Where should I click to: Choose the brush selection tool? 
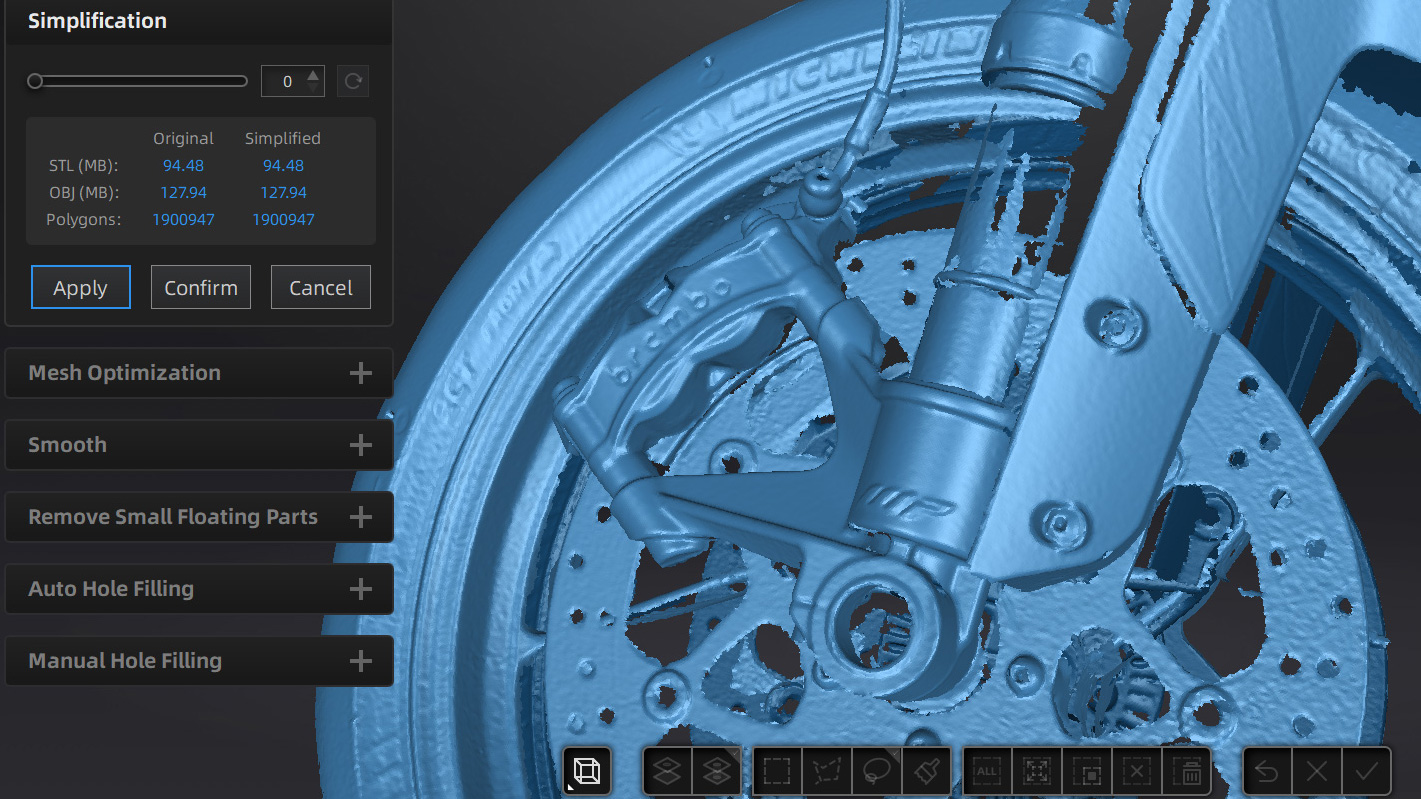(926, 771)
